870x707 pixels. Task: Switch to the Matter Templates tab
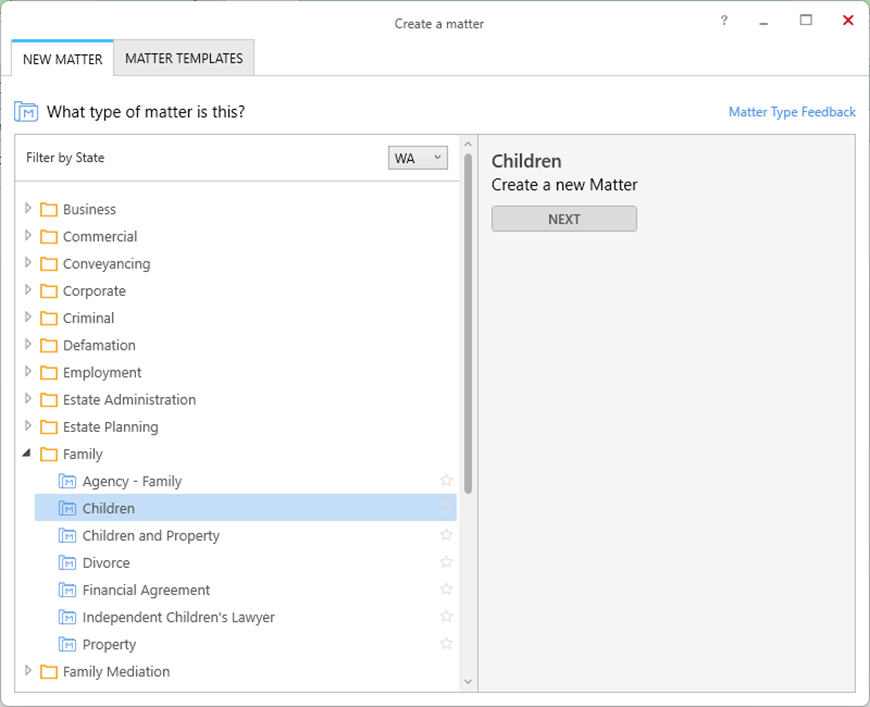[184, 58]
